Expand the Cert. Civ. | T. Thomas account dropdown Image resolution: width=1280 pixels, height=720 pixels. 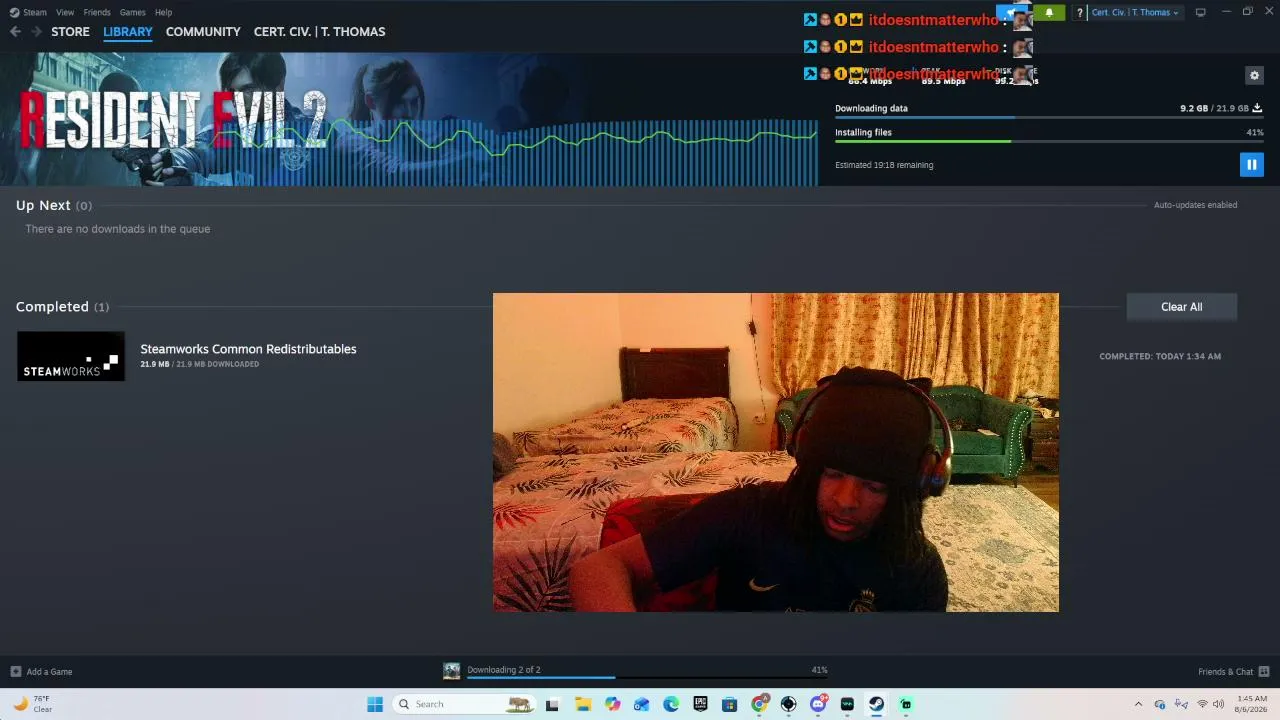1135,13
